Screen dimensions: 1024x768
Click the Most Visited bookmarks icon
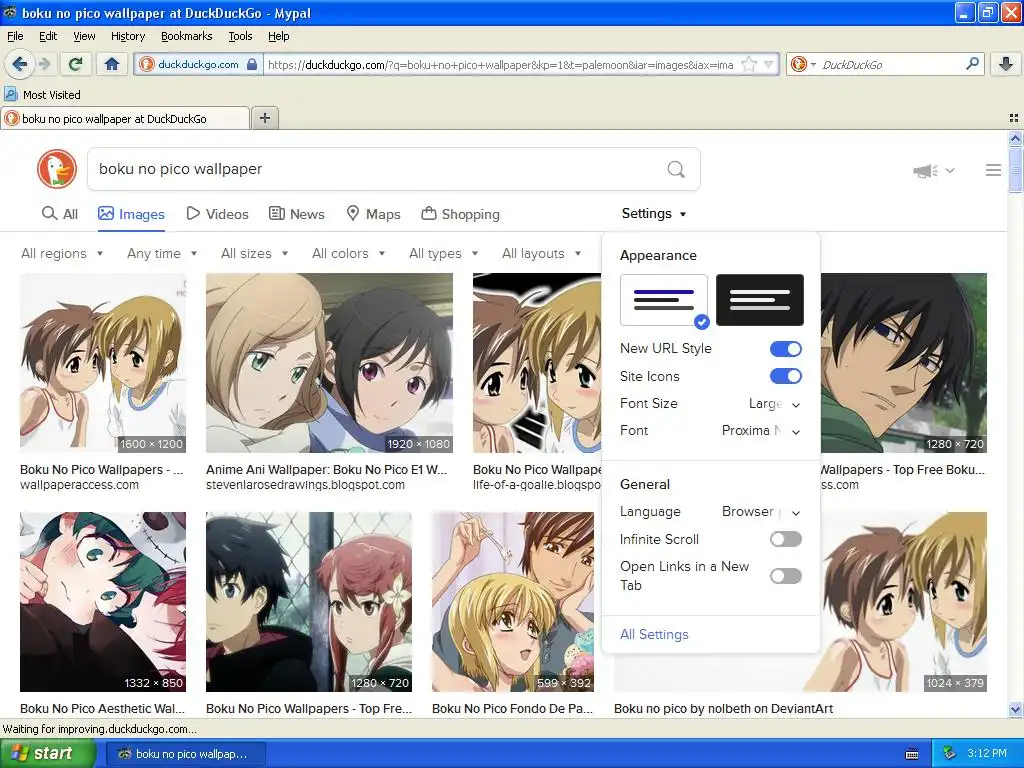(10, 94)
